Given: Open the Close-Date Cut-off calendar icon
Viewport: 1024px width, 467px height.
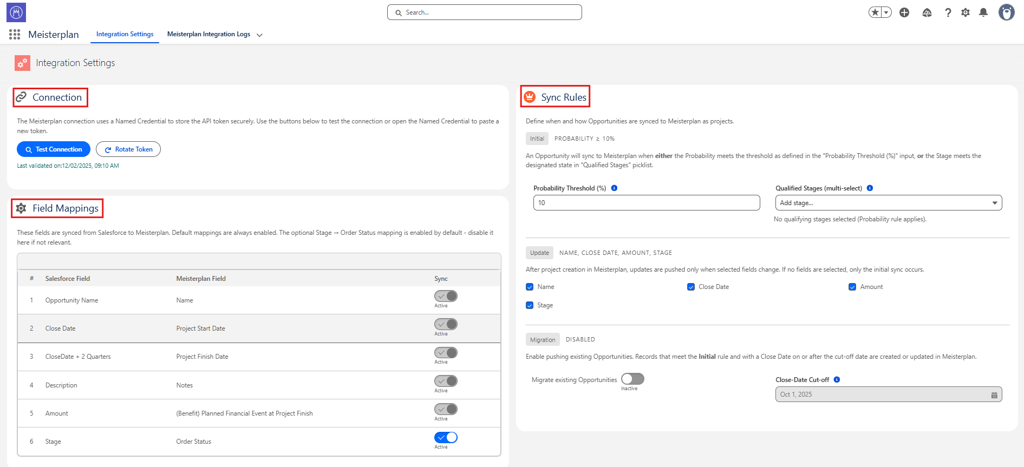Looking at the screenshot, I should [x=994, y=395].
